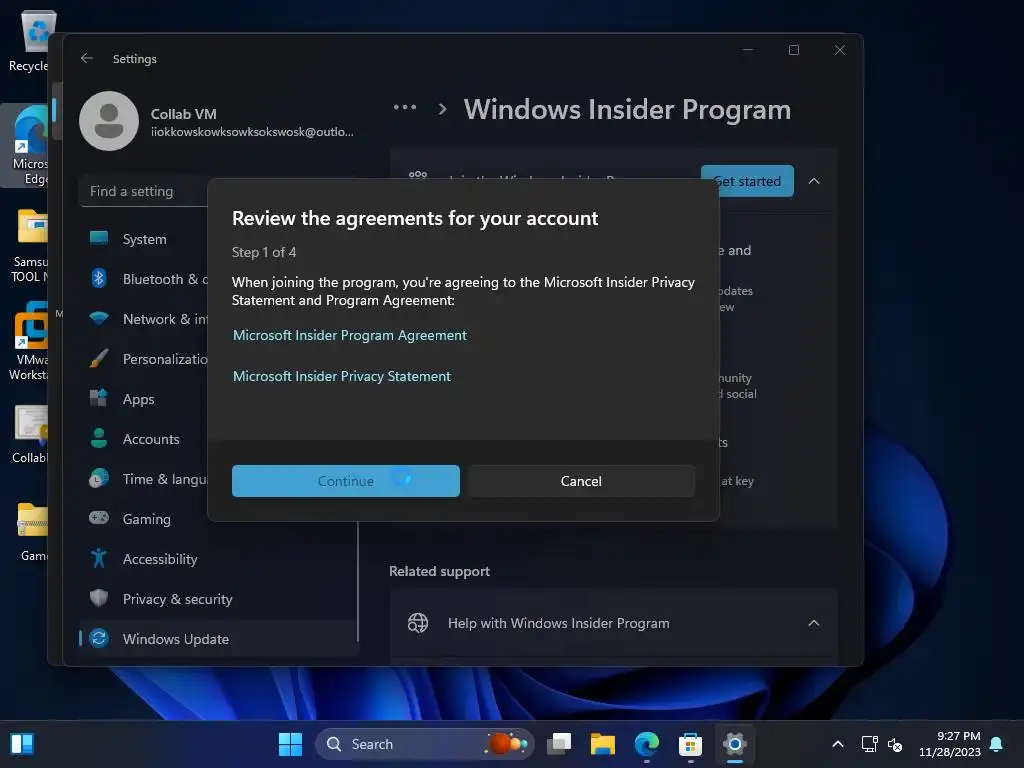Open the breadcrumb ellipsis menu
Image resolution: width=1024 pixels, height=768 pixels.
(405, 107)
